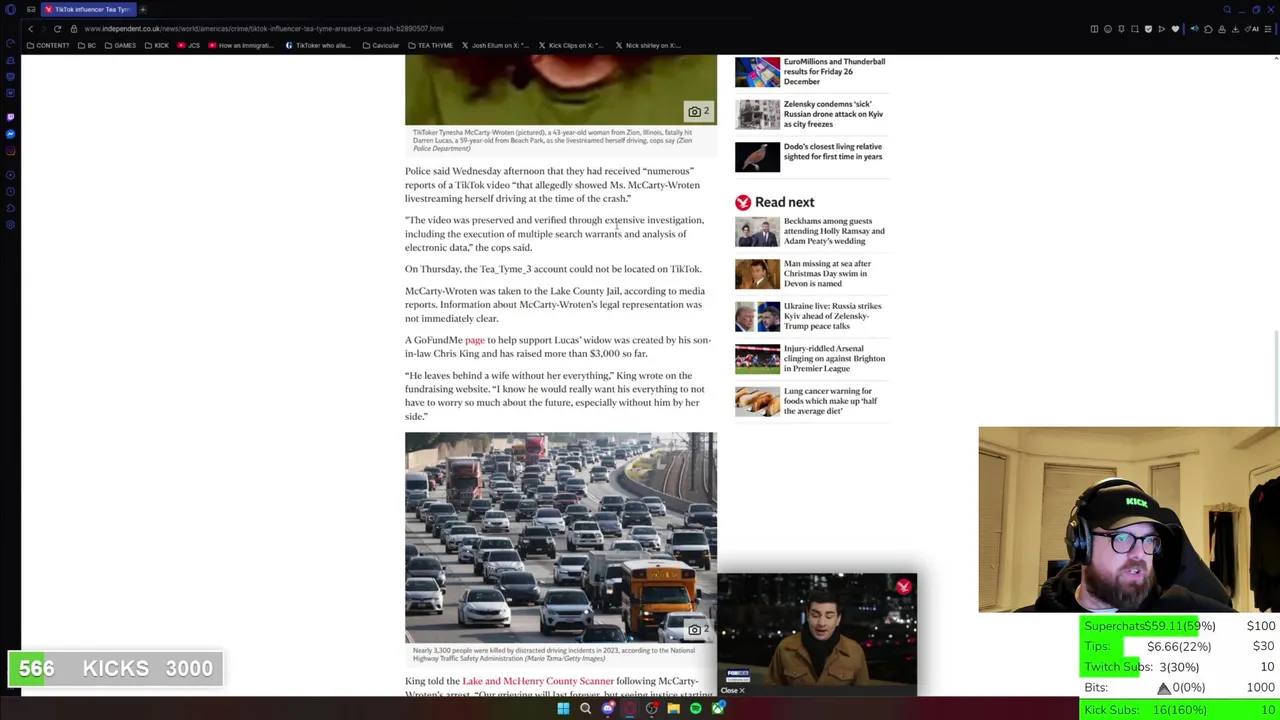Image resolution: width=1280 pixels, height=720 pixels.
Task: Go back to the previous page
Action: pyautogui.click(x=30, y=29)
